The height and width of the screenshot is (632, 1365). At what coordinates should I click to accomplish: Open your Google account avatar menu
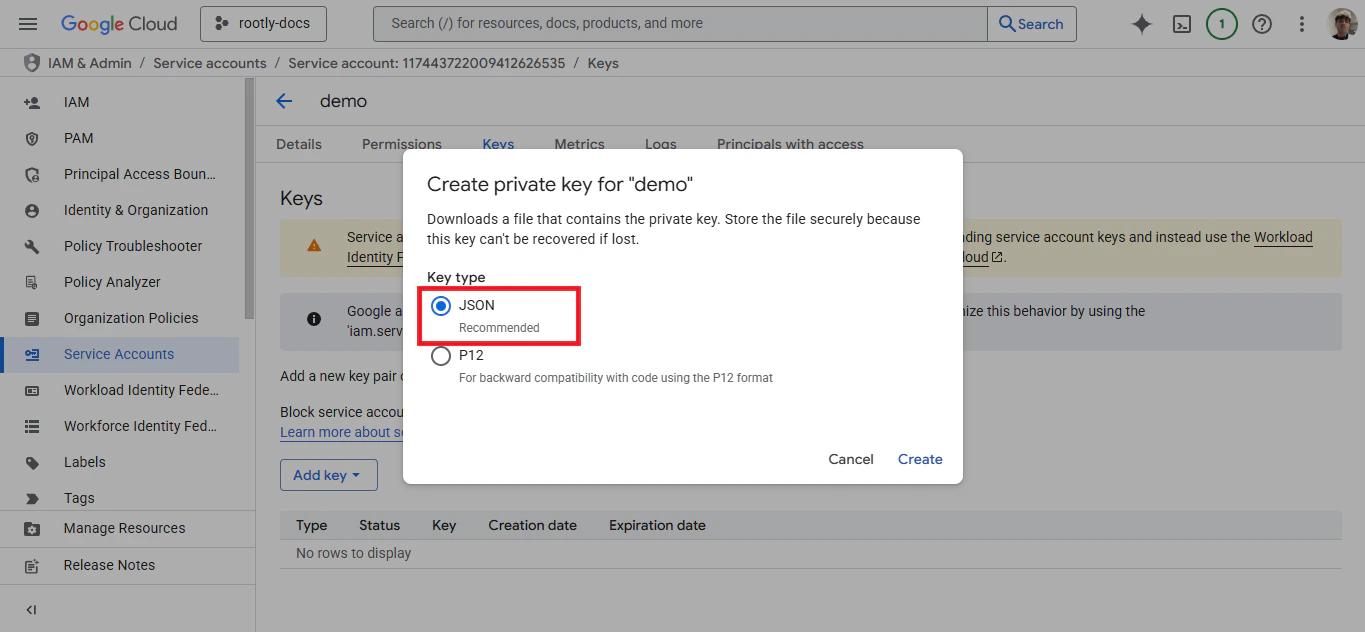point(1341,23)
